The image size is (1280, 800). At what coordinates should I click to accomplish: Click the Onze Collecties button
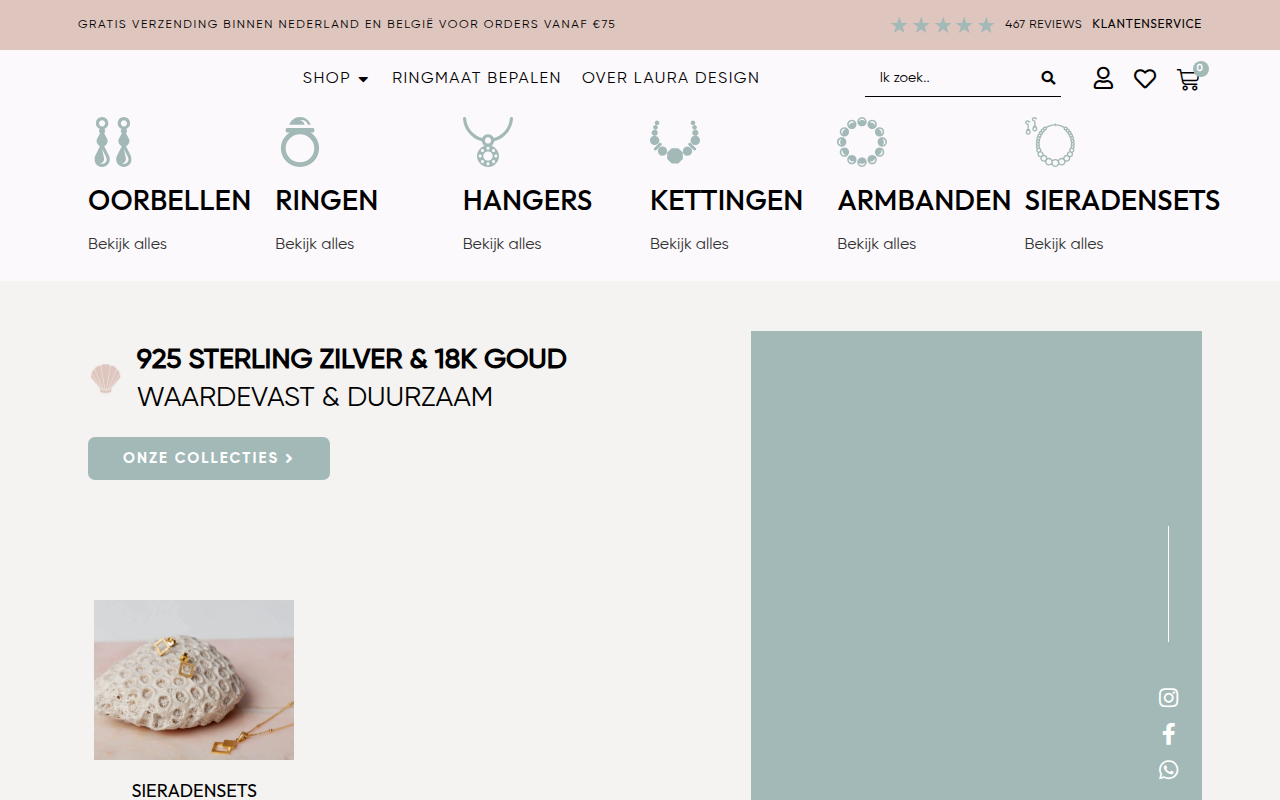click(x=209, y=458)
